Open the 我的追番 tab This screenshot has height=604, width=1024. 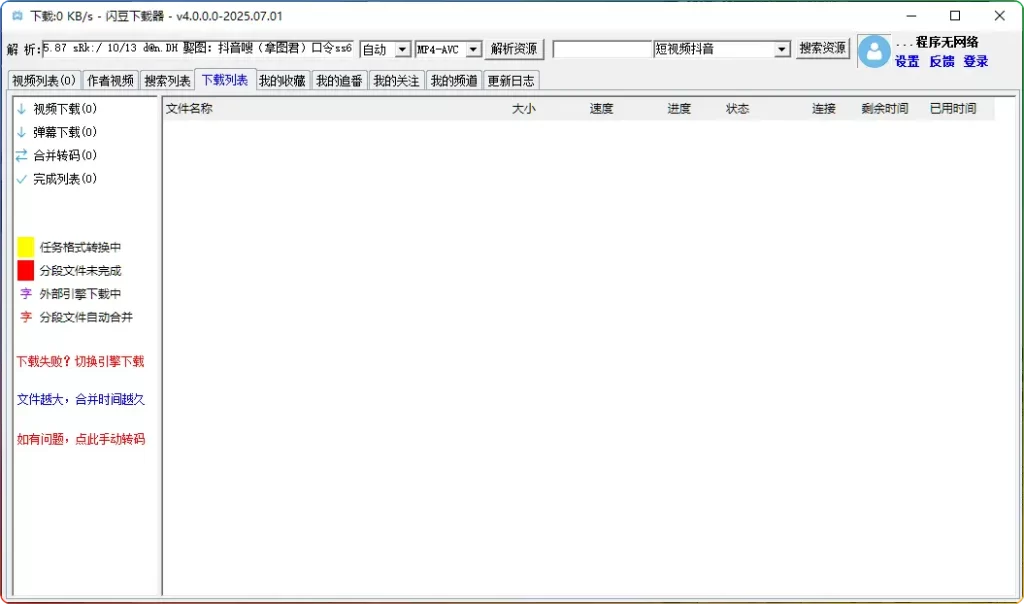coord(339,81)
